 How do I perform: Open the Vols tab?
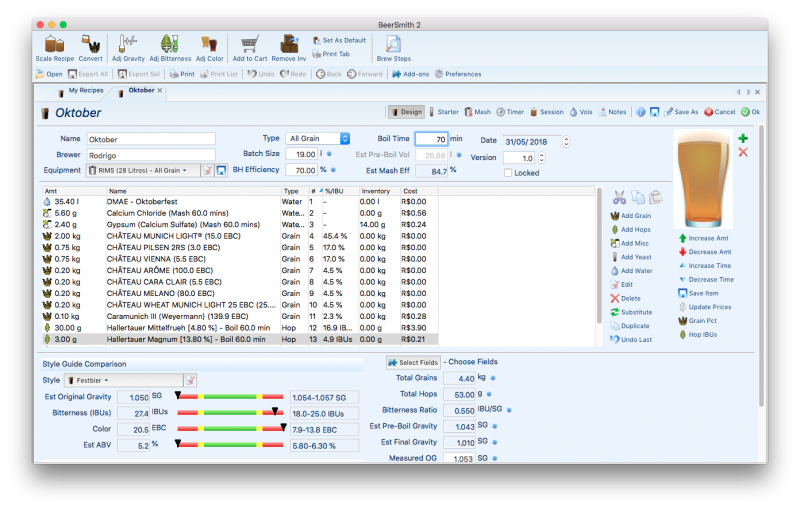point(581,112)
